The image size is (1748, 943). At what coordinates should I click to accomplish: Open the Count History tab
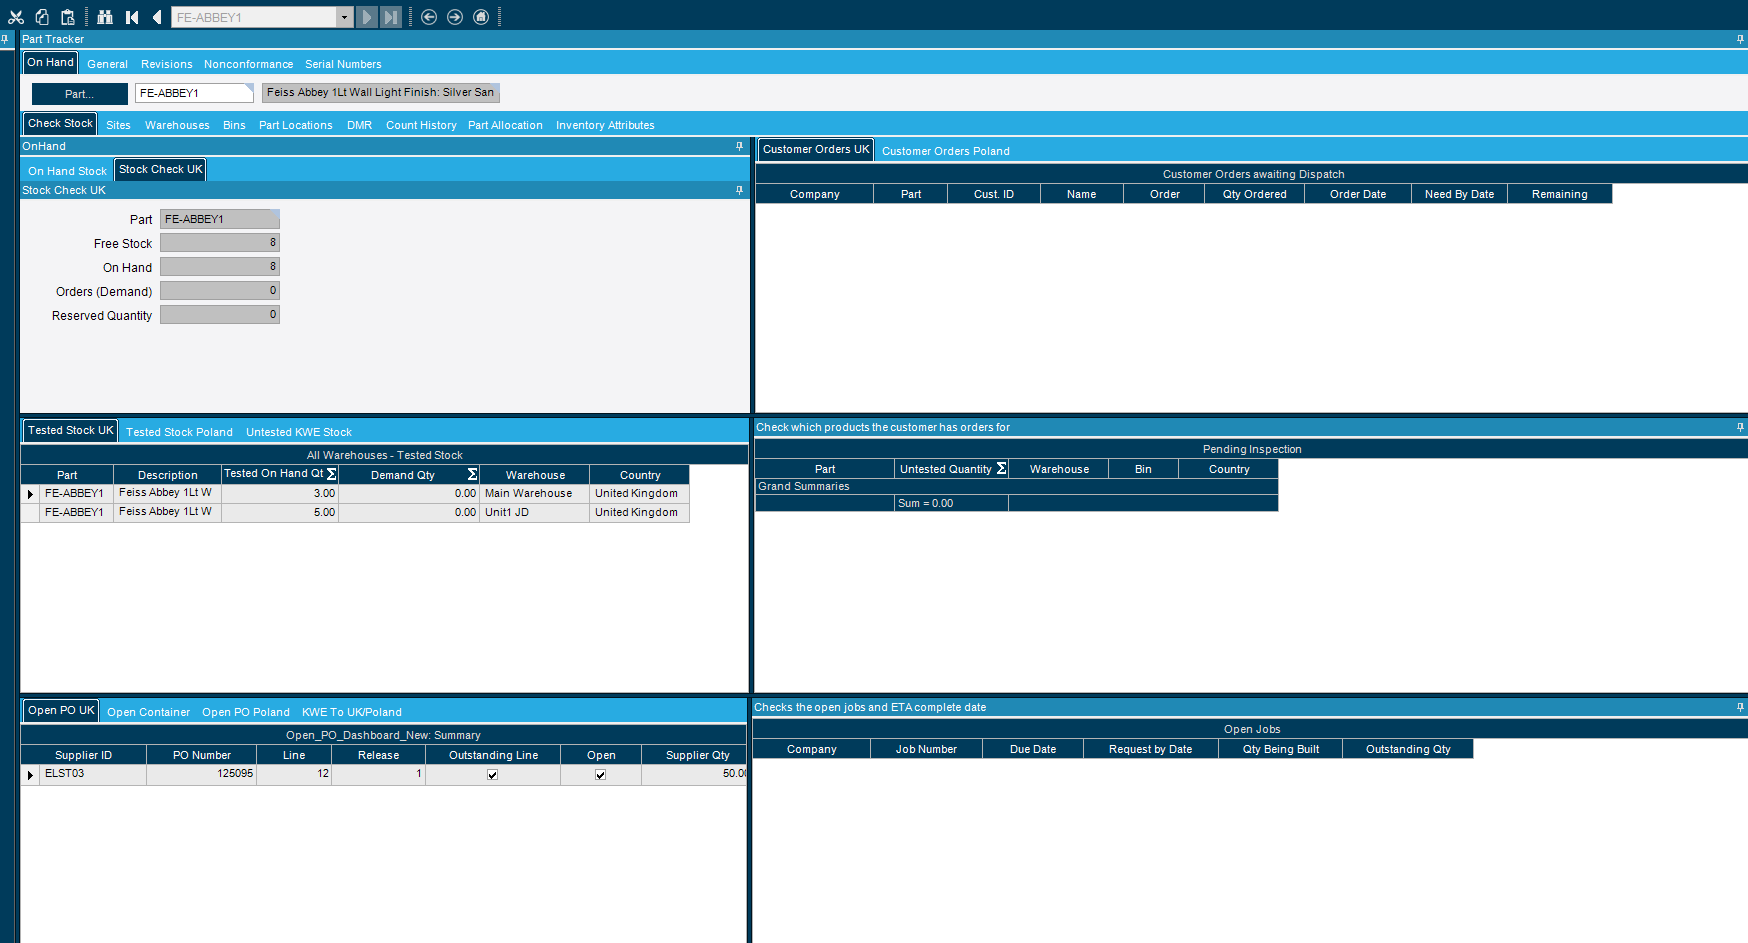pos(421,125)
